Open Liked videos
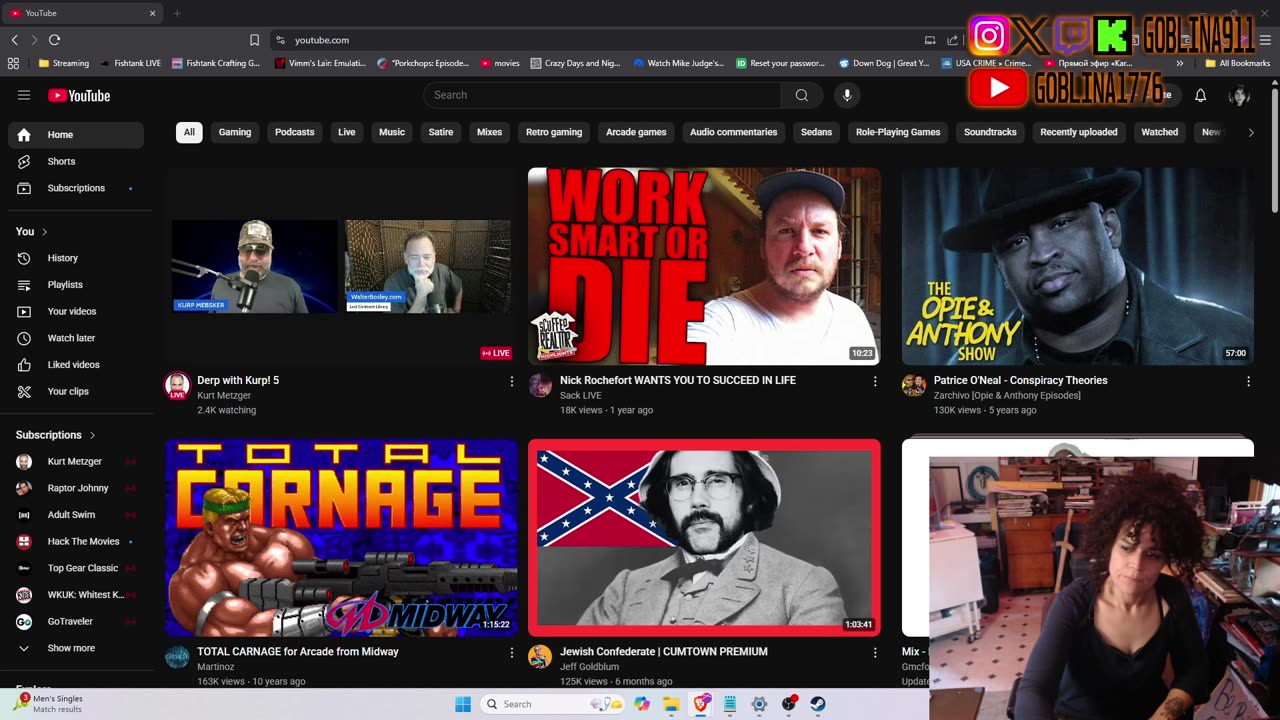This screenshot has width=1280, height=720. click(76, 365)
